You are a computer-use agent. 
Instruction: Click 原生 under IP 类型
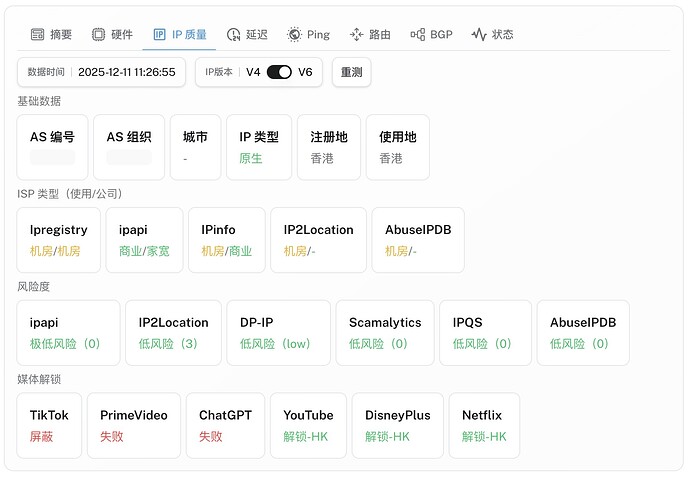coord(251,158)
